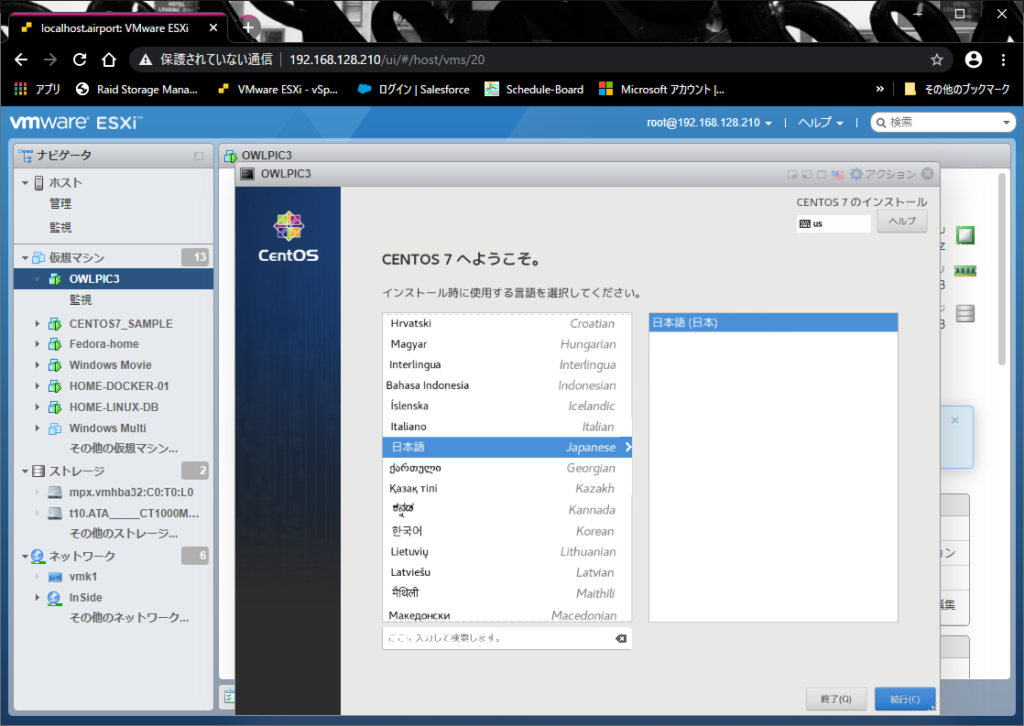The image size is (1024, 726).
Task: Open the browser apps grid (アプリ) icon
Action: point(21,89)
